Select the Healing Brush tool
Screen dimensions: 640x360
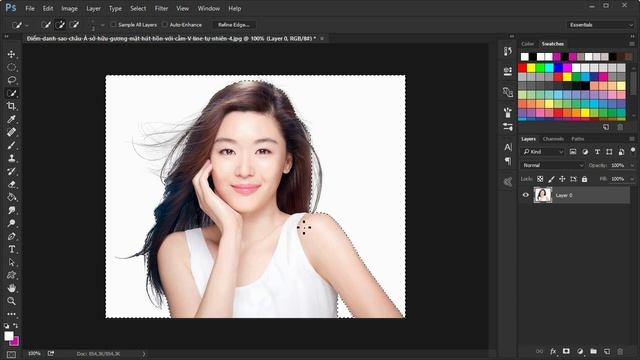(11, 132)
